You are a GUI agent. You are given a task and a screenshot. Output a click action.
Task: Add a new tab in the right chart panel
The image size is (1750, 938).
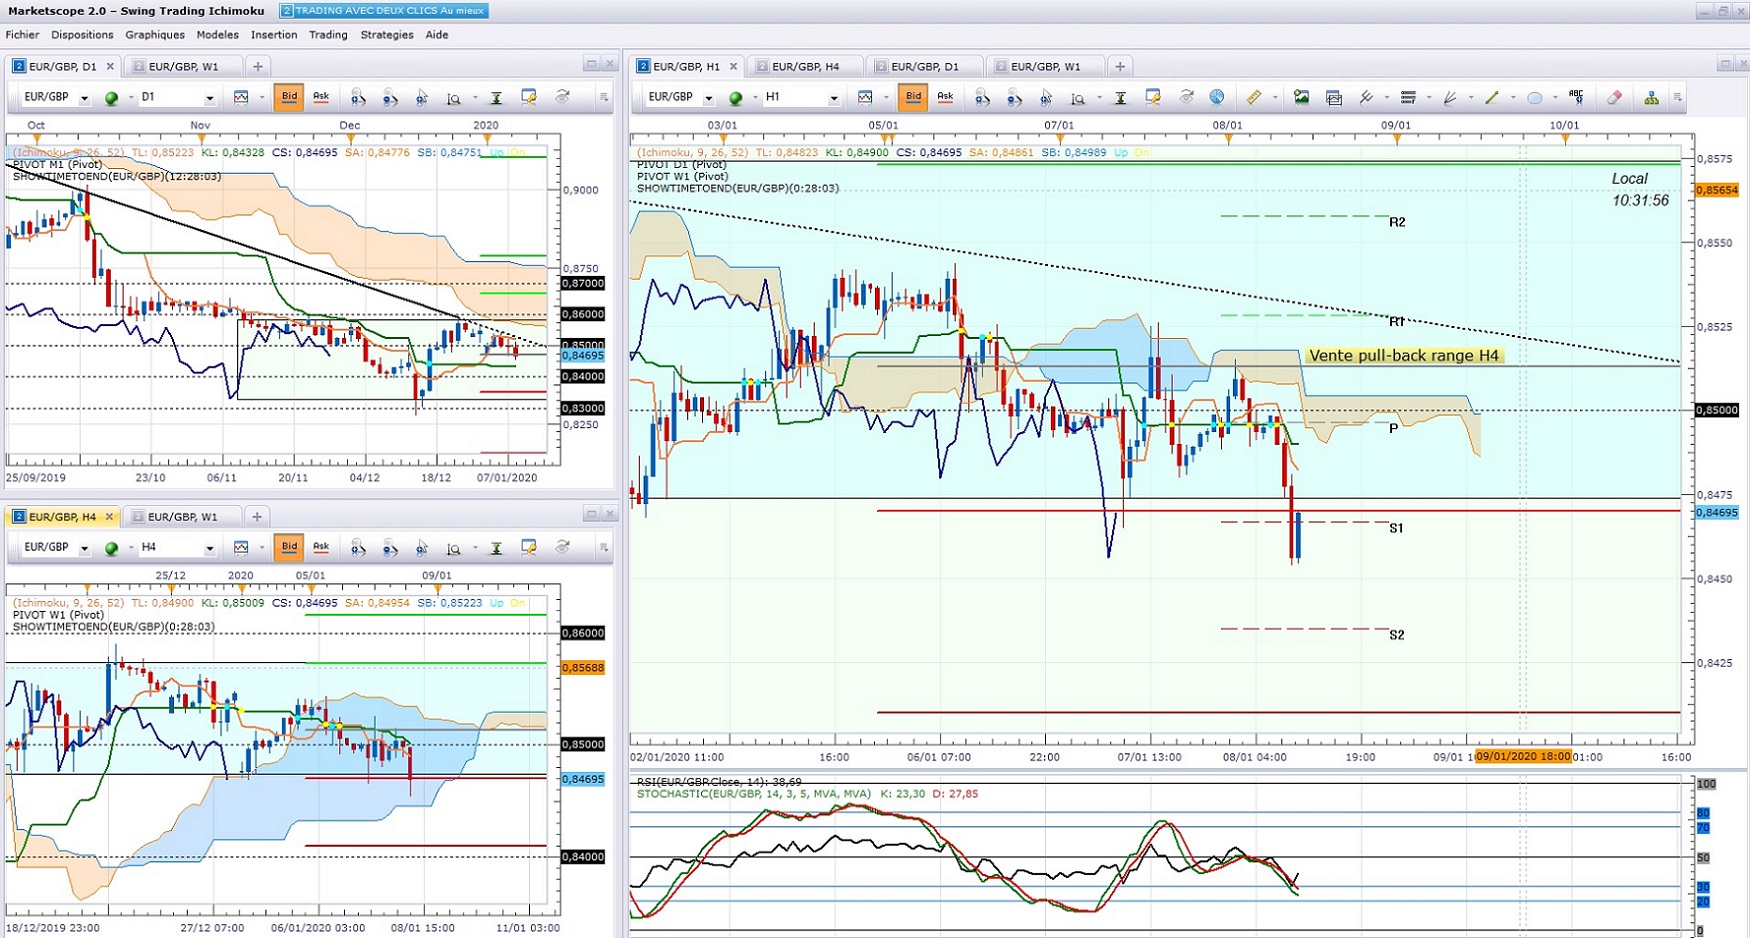pyautogui.click(x=1120, y=67)
